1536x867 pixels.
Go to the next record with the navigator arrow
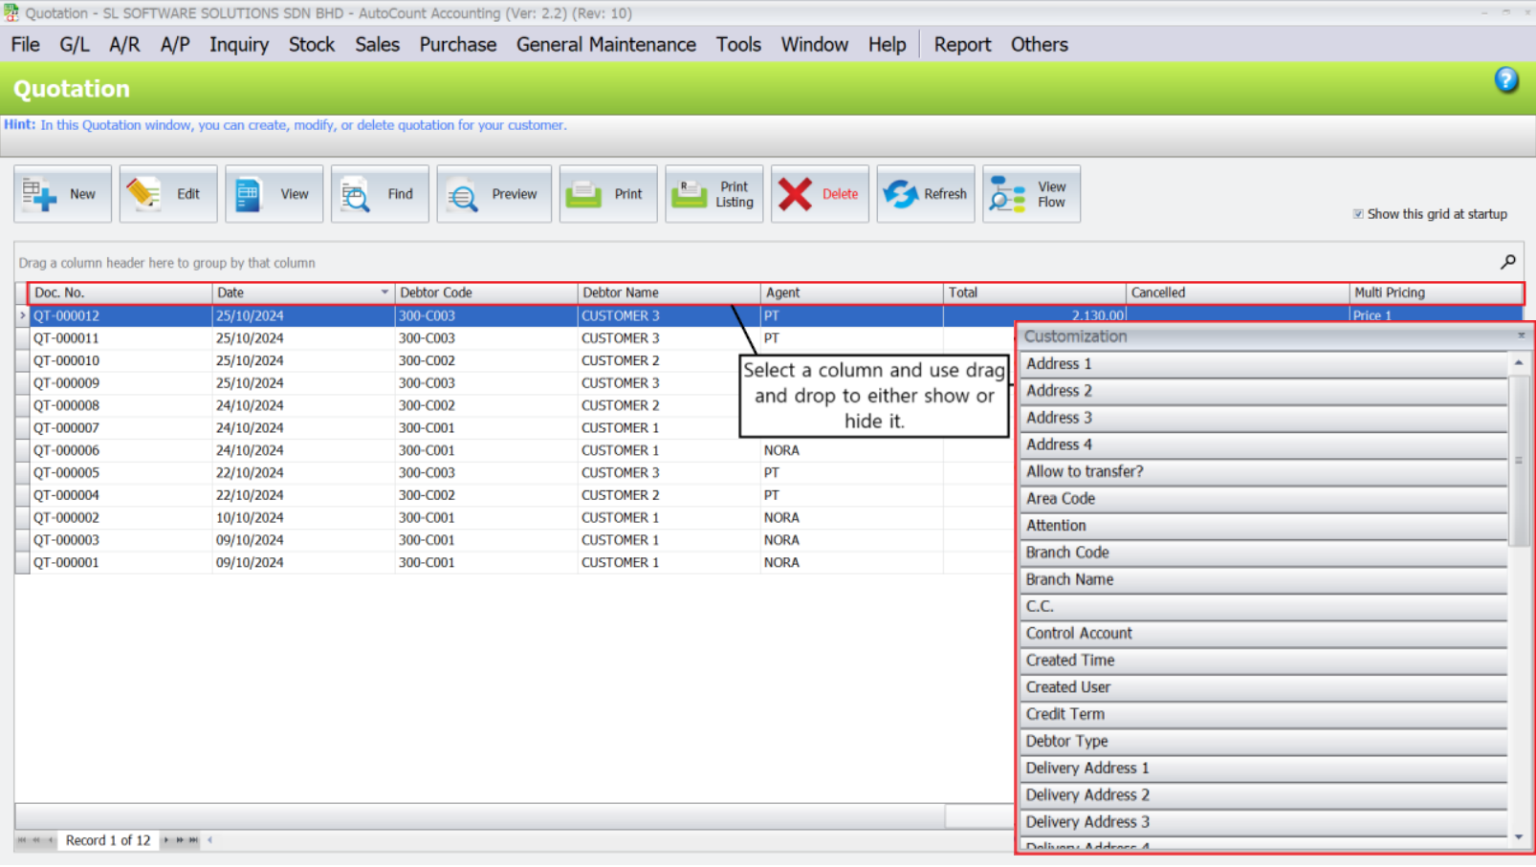pos(167,841)
